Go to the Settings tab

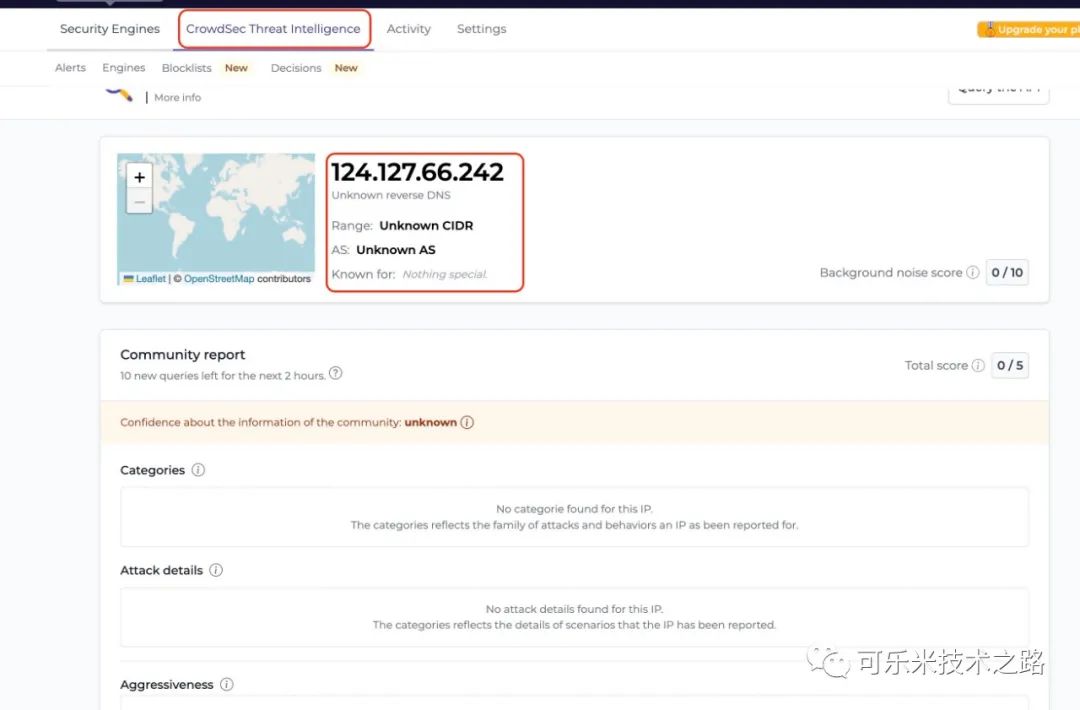(x=481, y=29)
